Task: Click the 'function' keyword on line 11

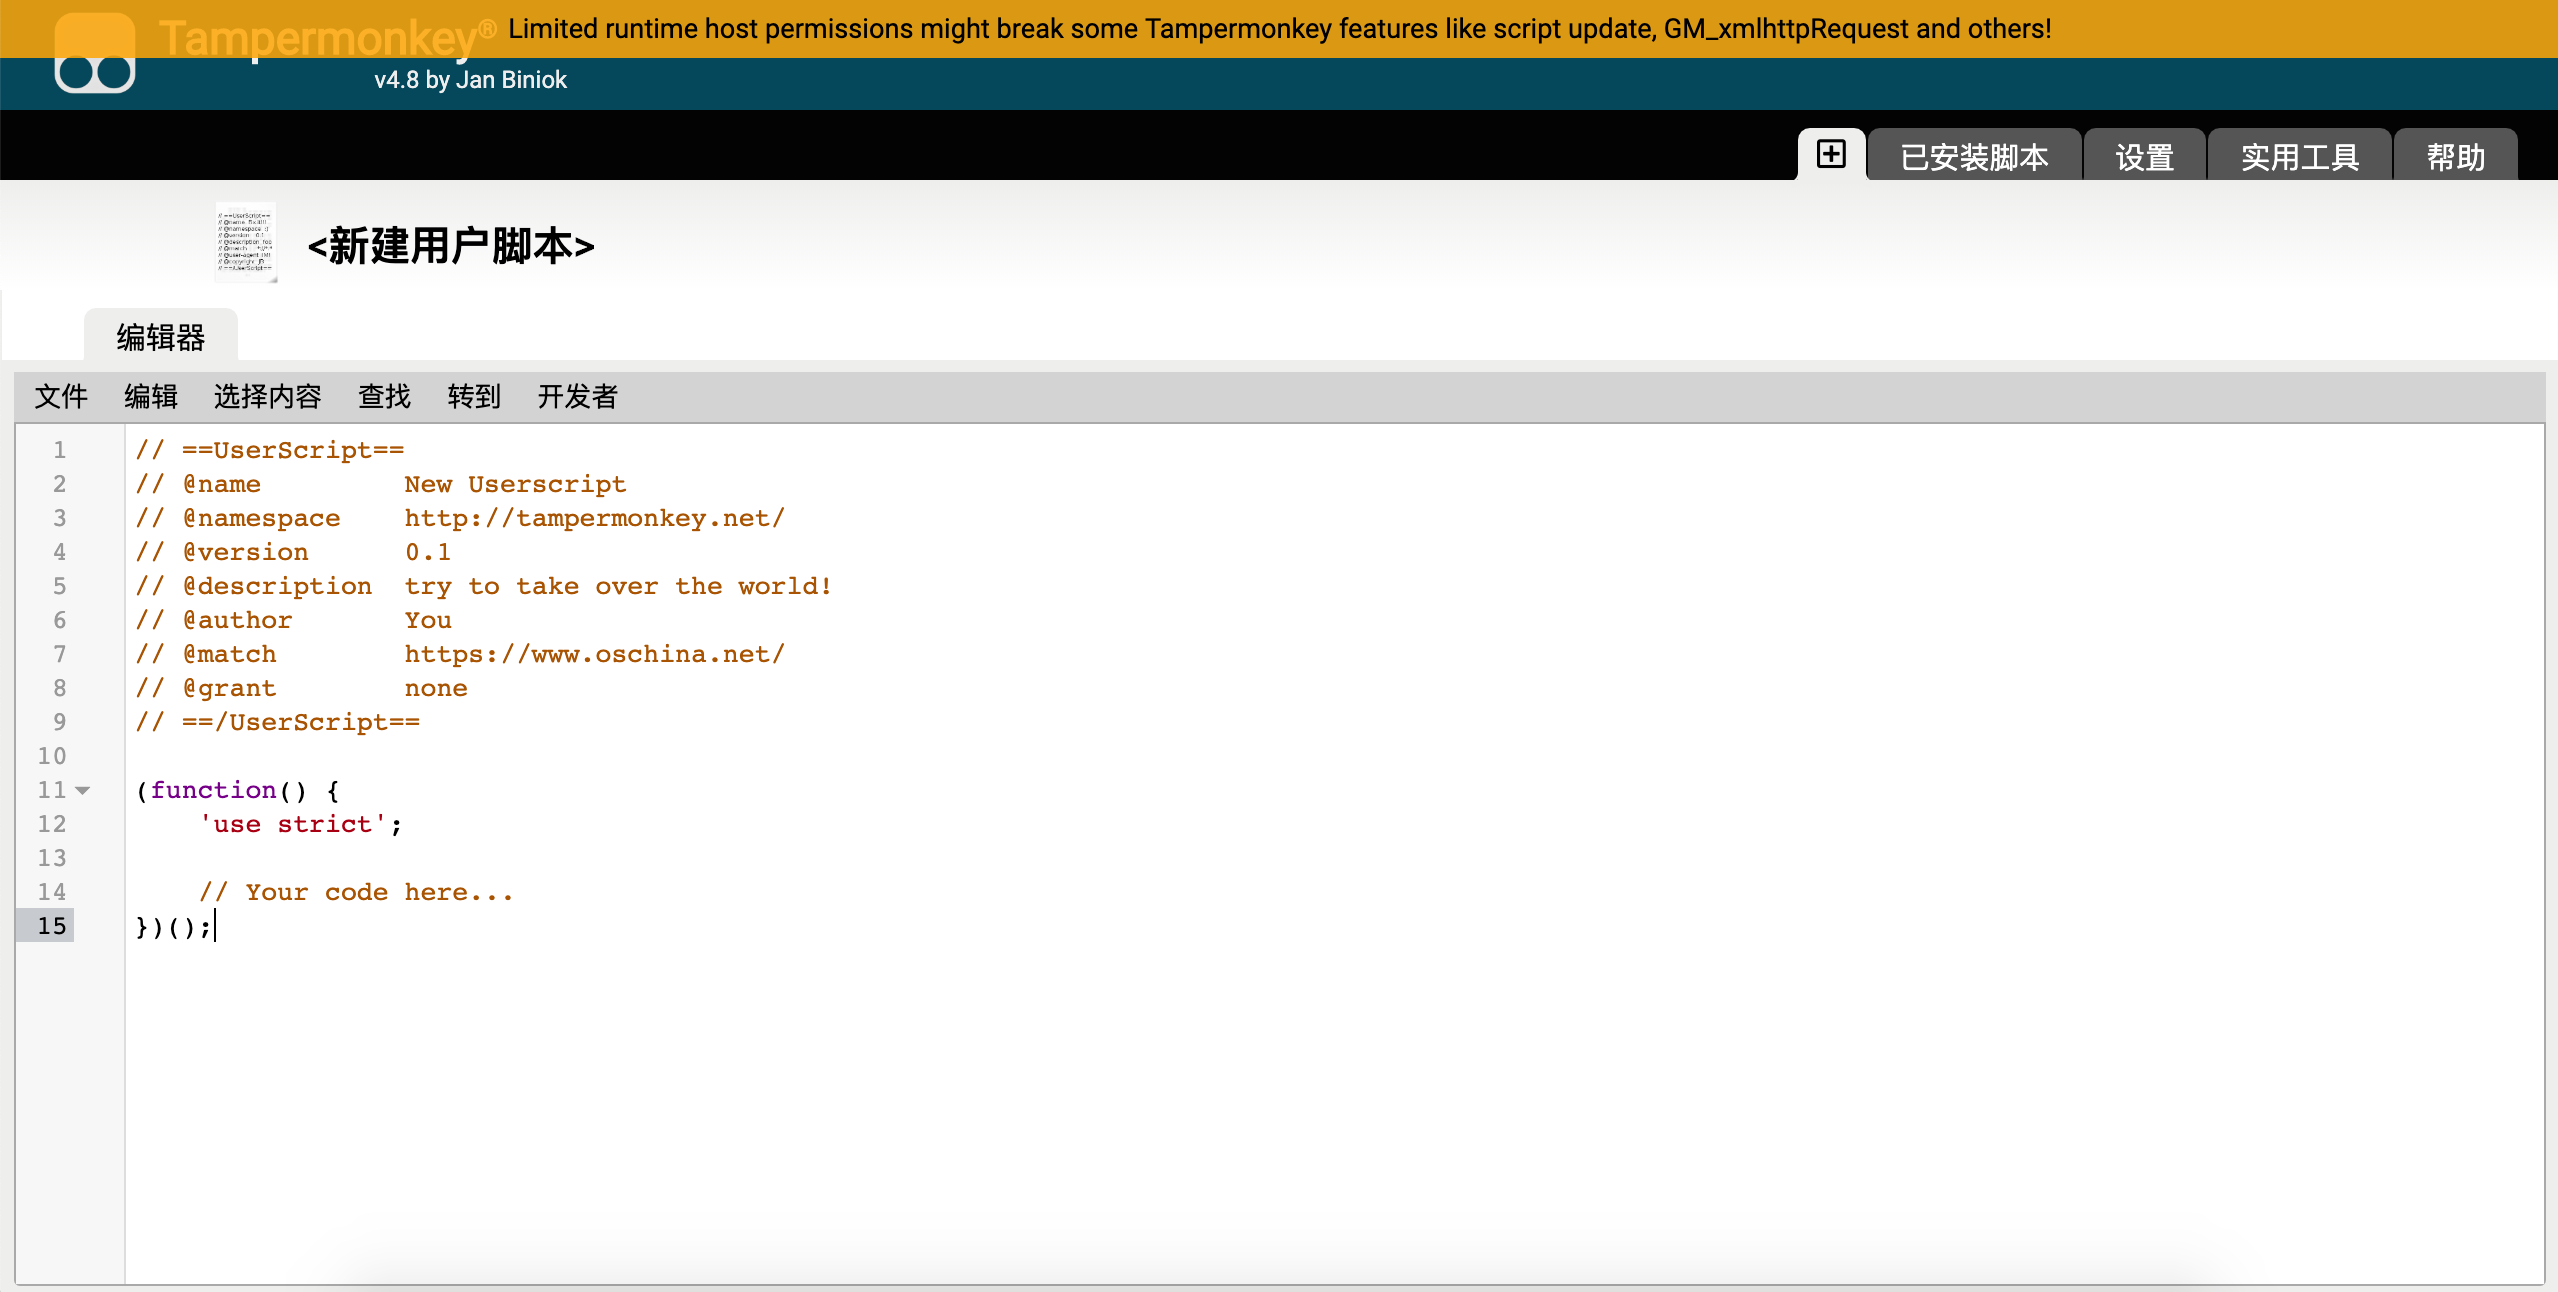Action: click(213, 790)
